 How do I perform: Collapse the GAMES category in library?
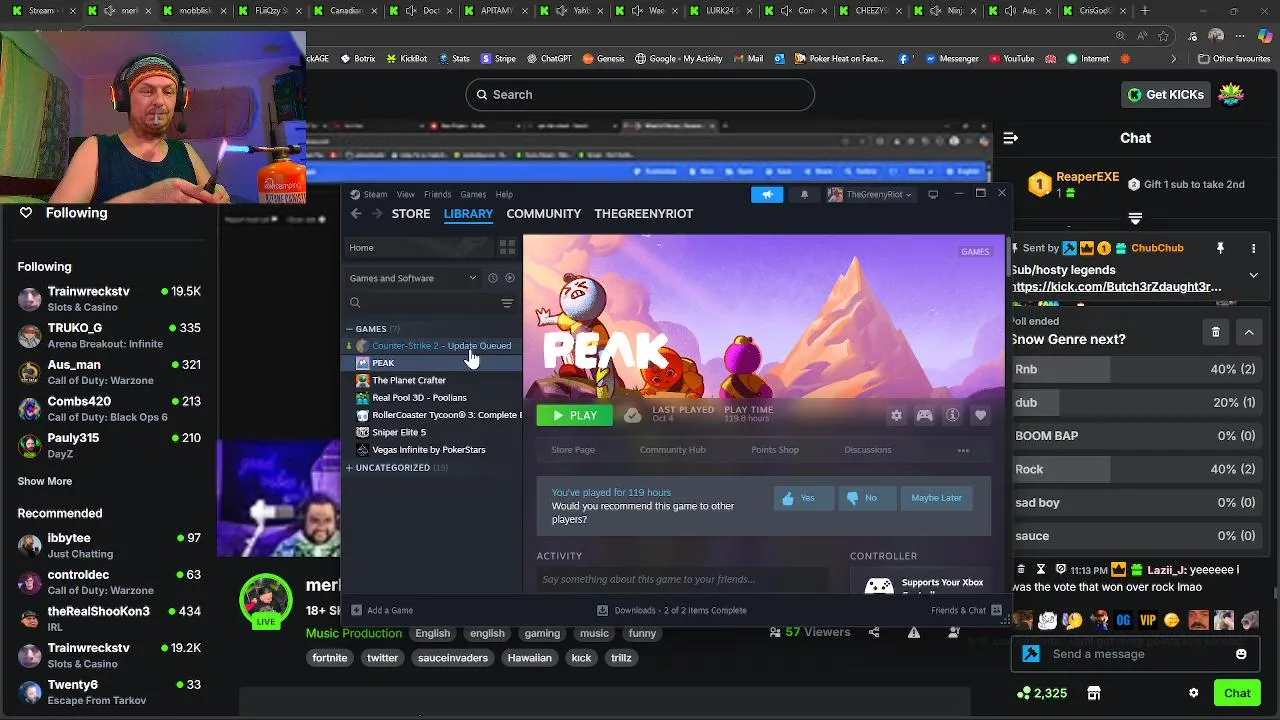349,329
